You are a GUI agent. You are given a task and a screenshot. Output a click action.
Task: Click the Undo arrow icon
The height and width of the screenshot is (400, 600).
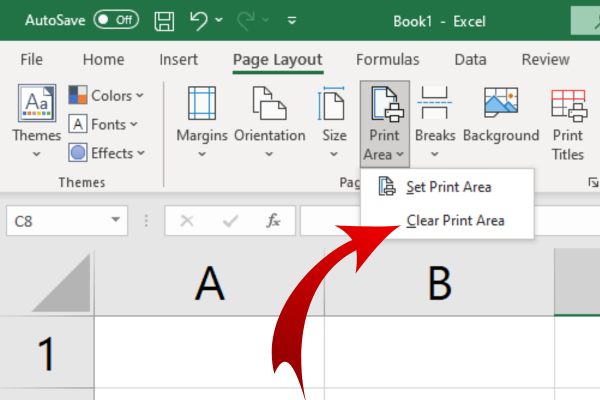tap(199, 20)
